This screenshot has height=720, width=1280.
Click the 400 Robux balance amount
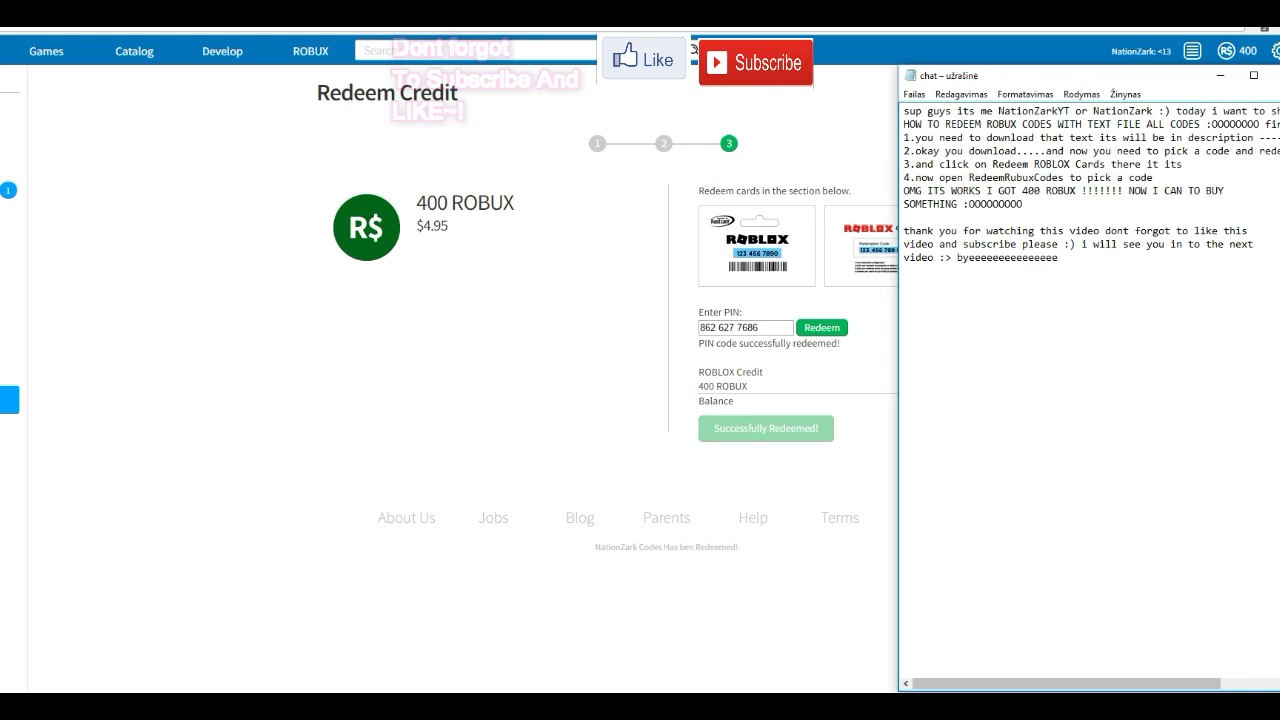(1248, 51)
